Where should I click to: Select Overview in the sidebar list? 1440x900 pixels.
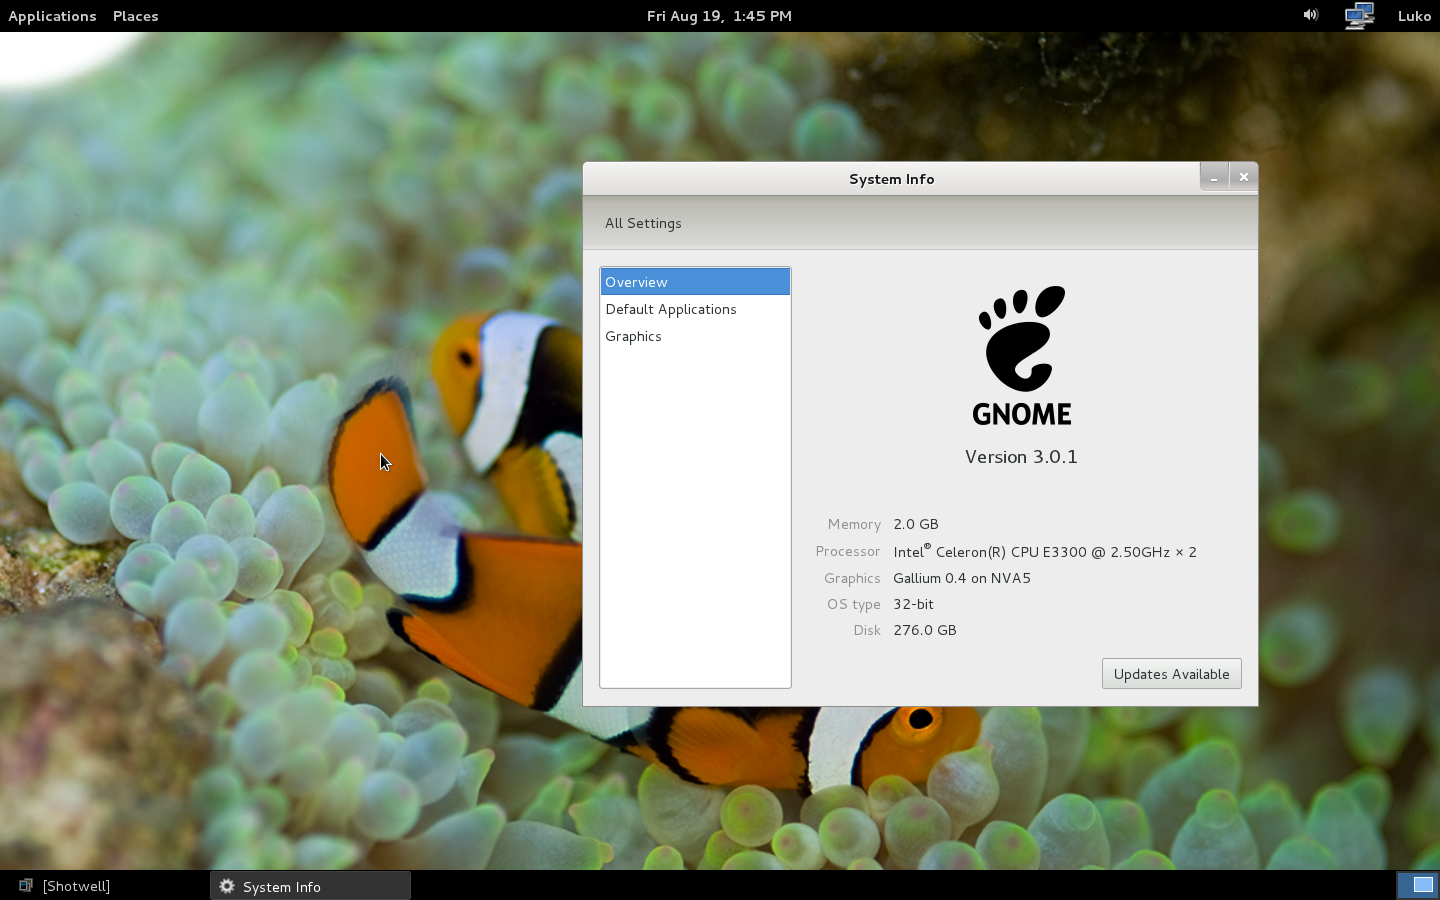[x=694, y=282]
